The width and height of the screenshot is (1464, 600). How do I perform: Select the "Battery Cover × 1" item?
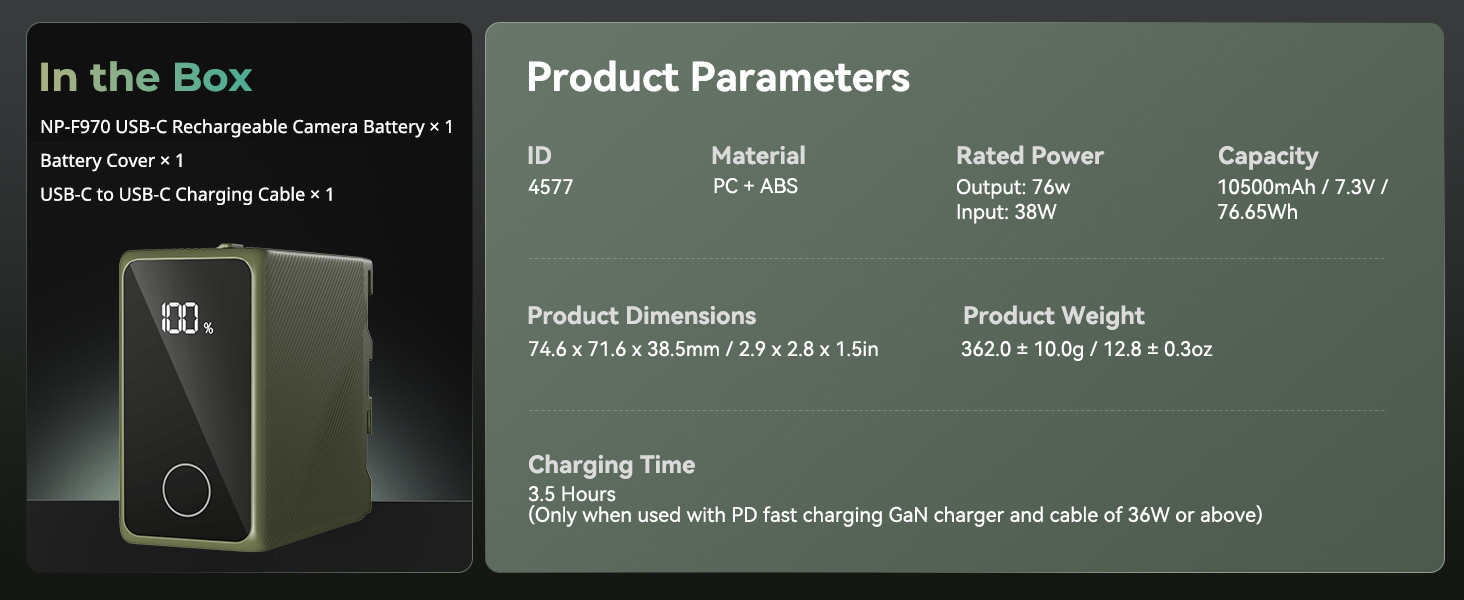(x=112, y=161)
